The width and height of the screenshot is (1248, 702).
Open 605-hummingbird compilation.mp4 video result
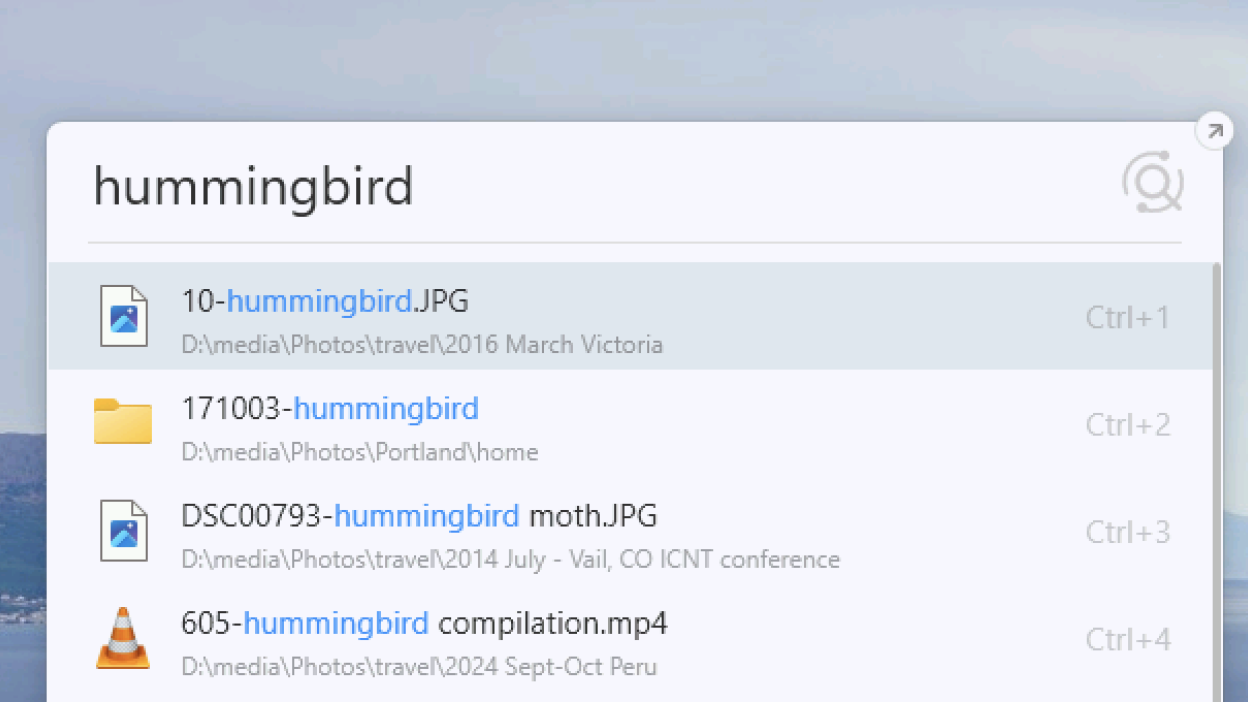coord(424,623)
